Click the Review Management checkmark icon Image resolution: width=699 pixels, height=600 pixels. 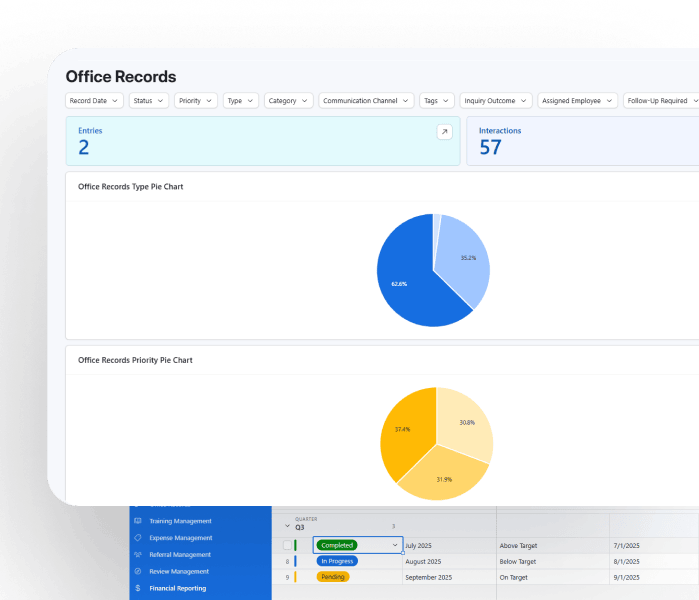coord(138,572)
